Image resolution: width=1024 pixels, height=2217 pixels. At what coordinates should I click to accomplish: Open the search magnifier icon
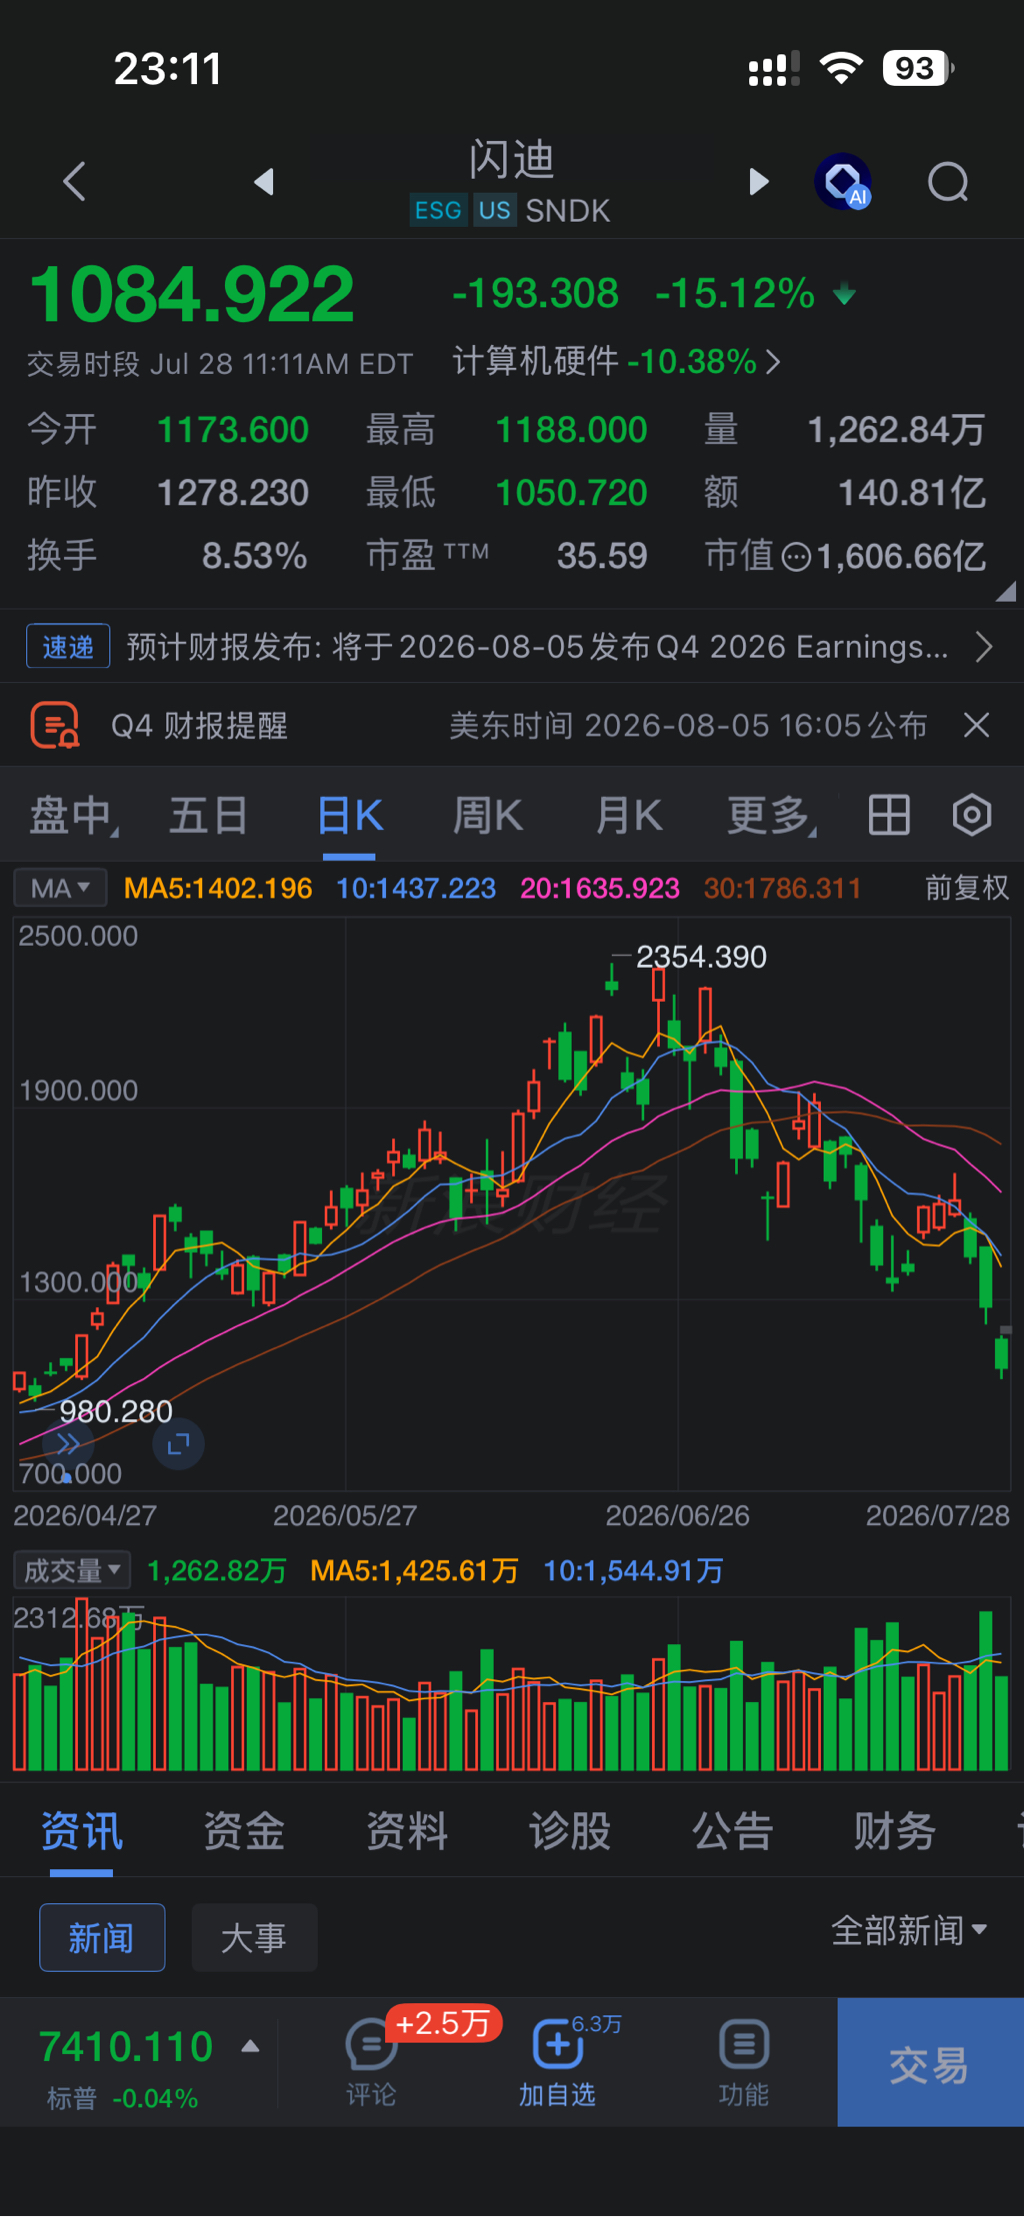948,182
